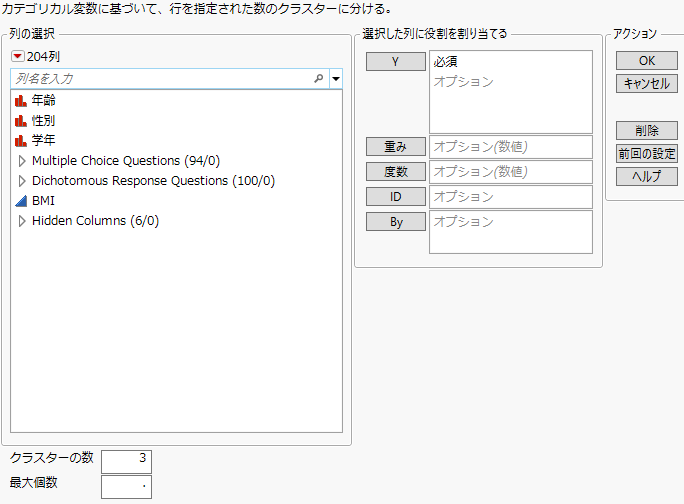
Task: Click the search magnifier icon in column filter
Action: pyautogui.click(x=319, y=79)
